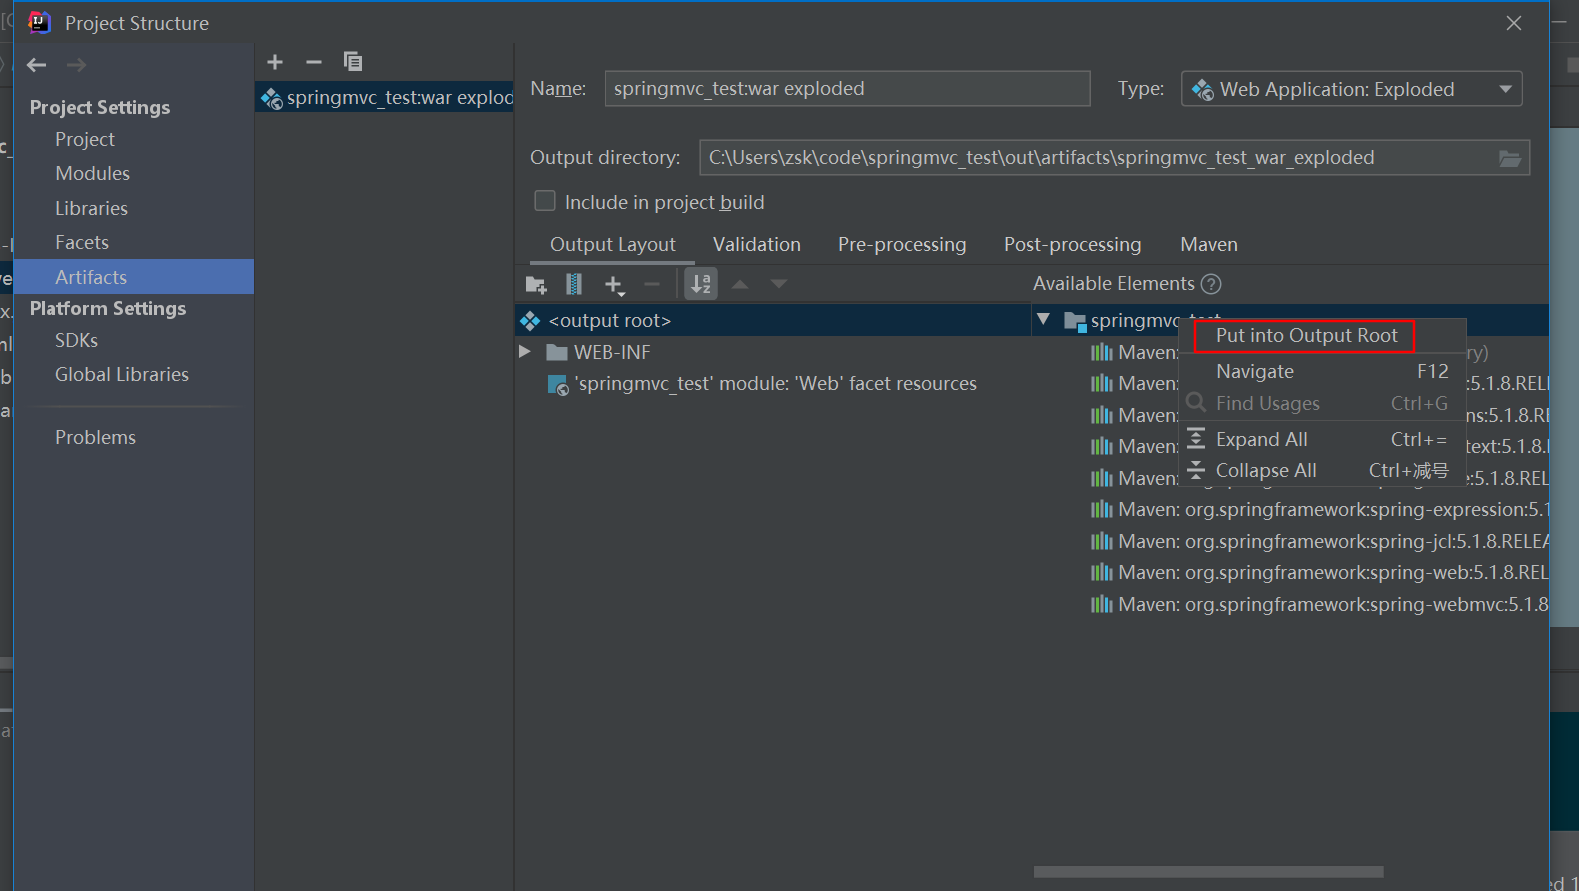Image resolution: width=1579 pixels, height=891 pixels.
Task: Select Maven spring-webmvc library entry
Action: point(1319,604)
